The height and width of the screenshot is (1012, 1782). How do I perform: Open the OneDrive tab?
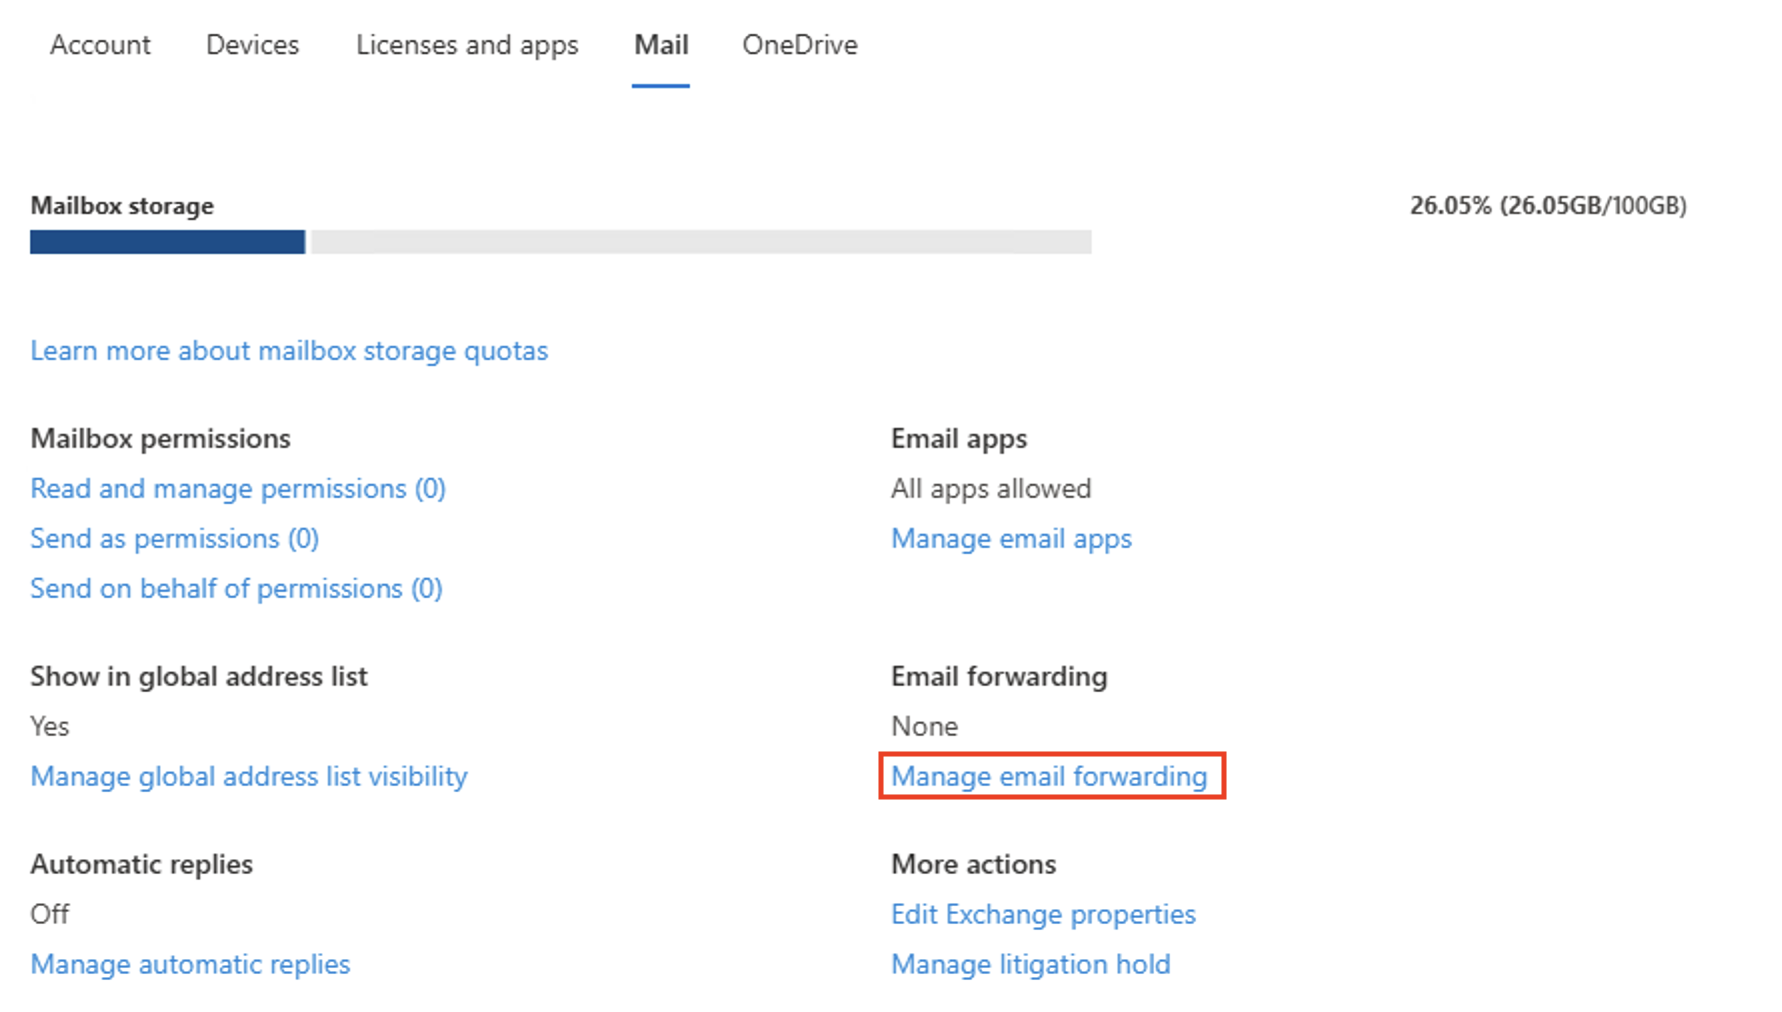coord(799,45)
